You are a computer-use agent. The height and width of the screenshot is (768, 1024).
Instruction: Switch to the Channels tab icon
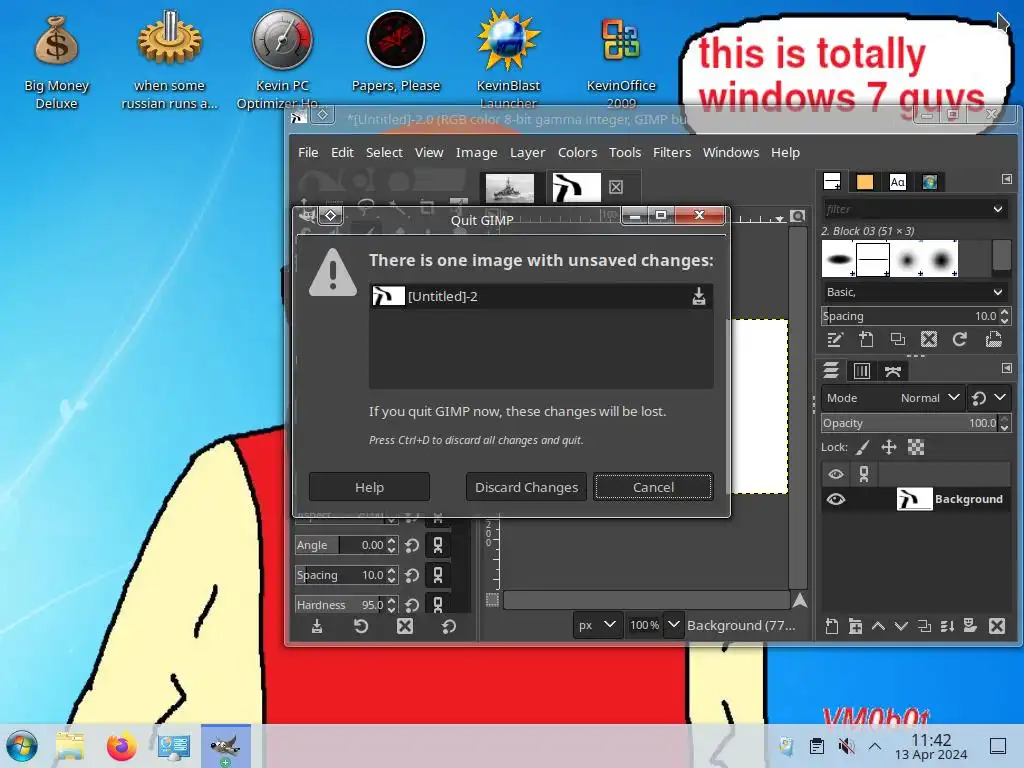[x=862, y=371]
